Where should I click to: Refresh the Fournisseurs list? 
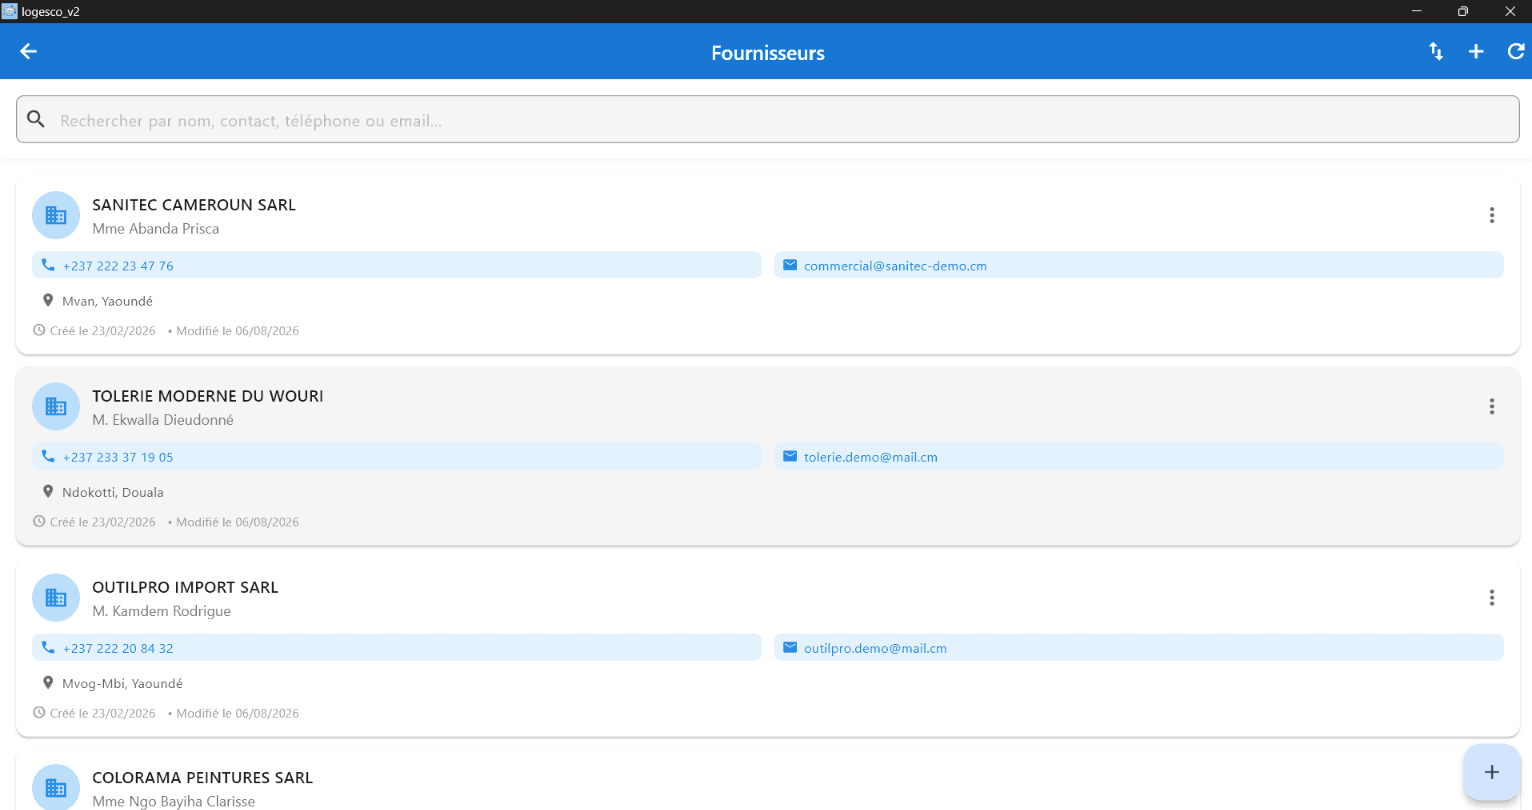[x=1516, y=51]
